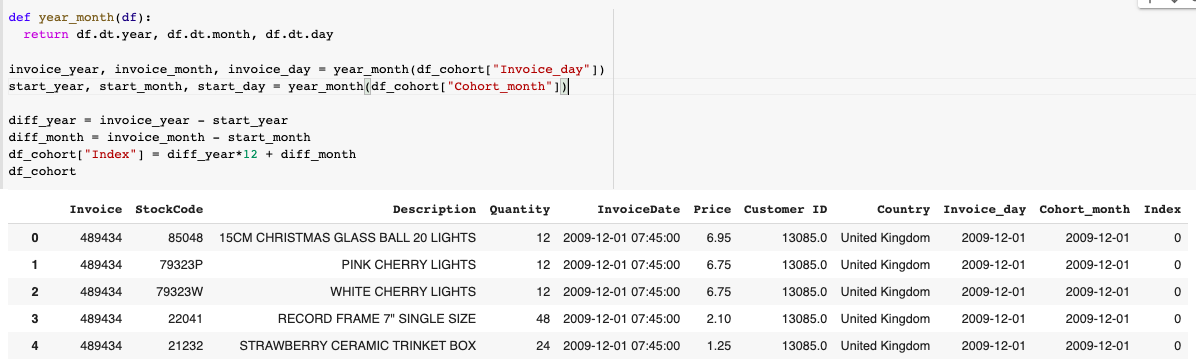Click the StockCode column header
The width and height of the screenshot is (1196, 362).
coord(169,209)
